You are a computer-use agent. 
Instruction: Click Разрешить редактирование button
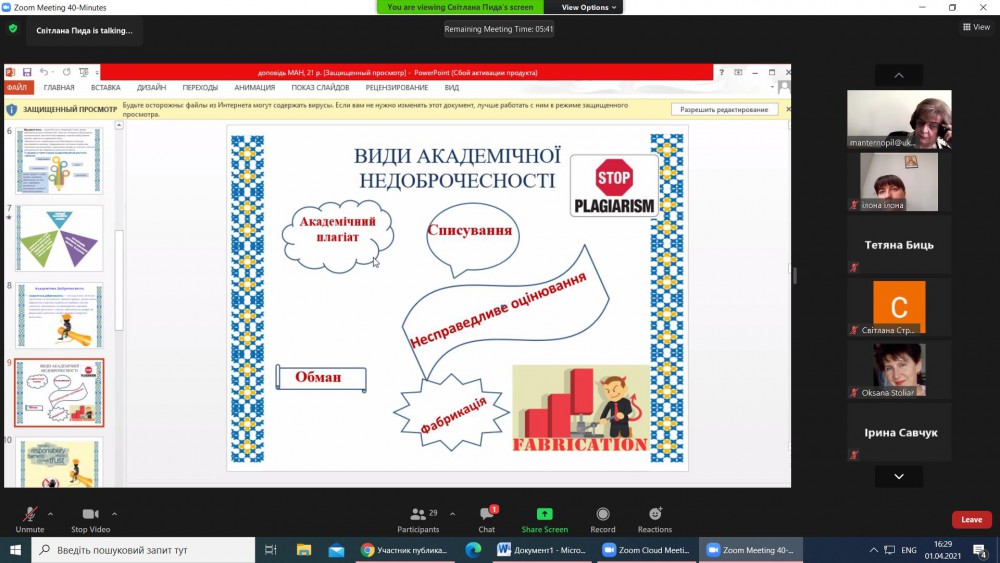click(724, 110)
